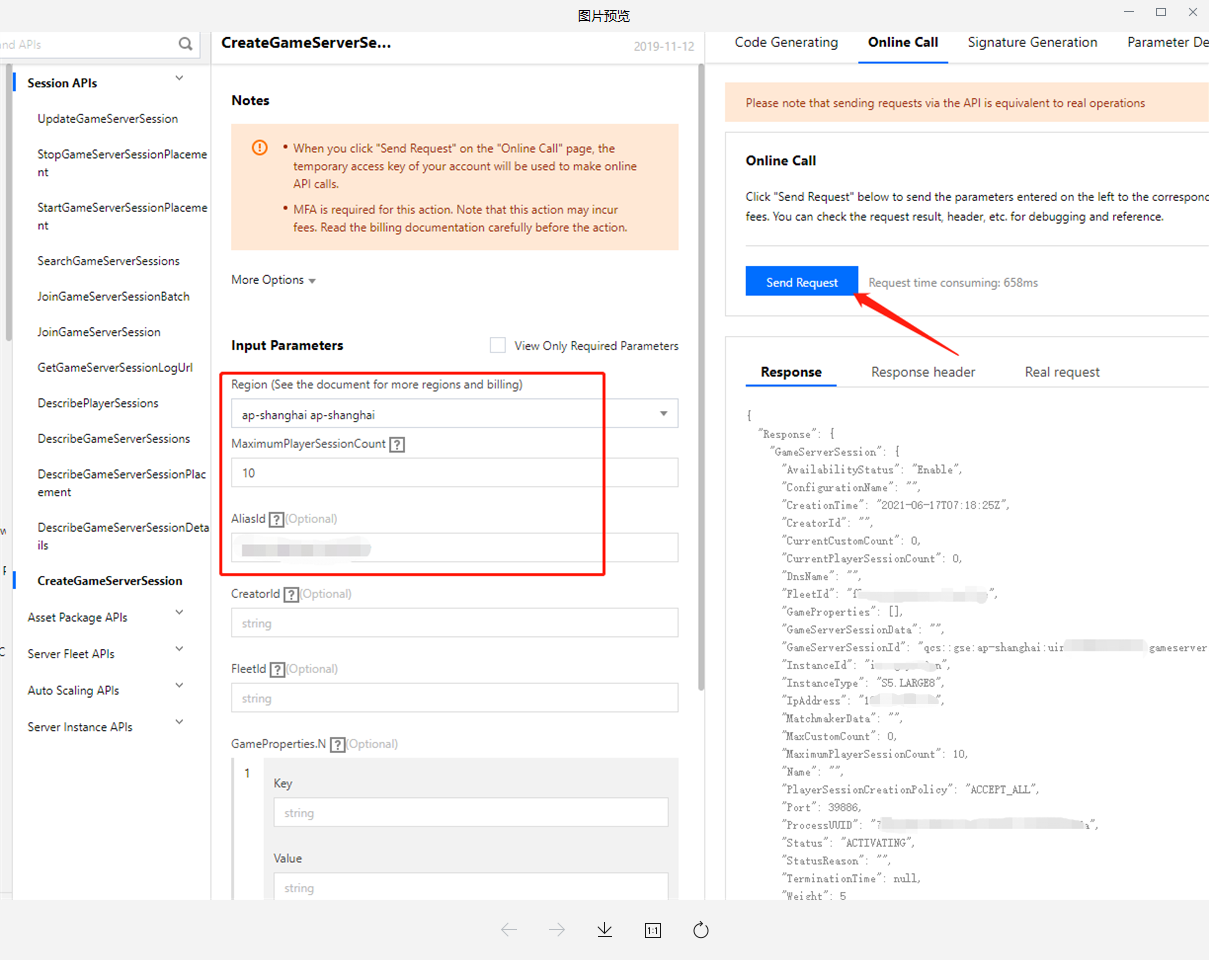Open the Region dropdown ap-shanghai
The height and width of the screenshot is (960, 1209).
pyautogui.click(x=454, y=414)
